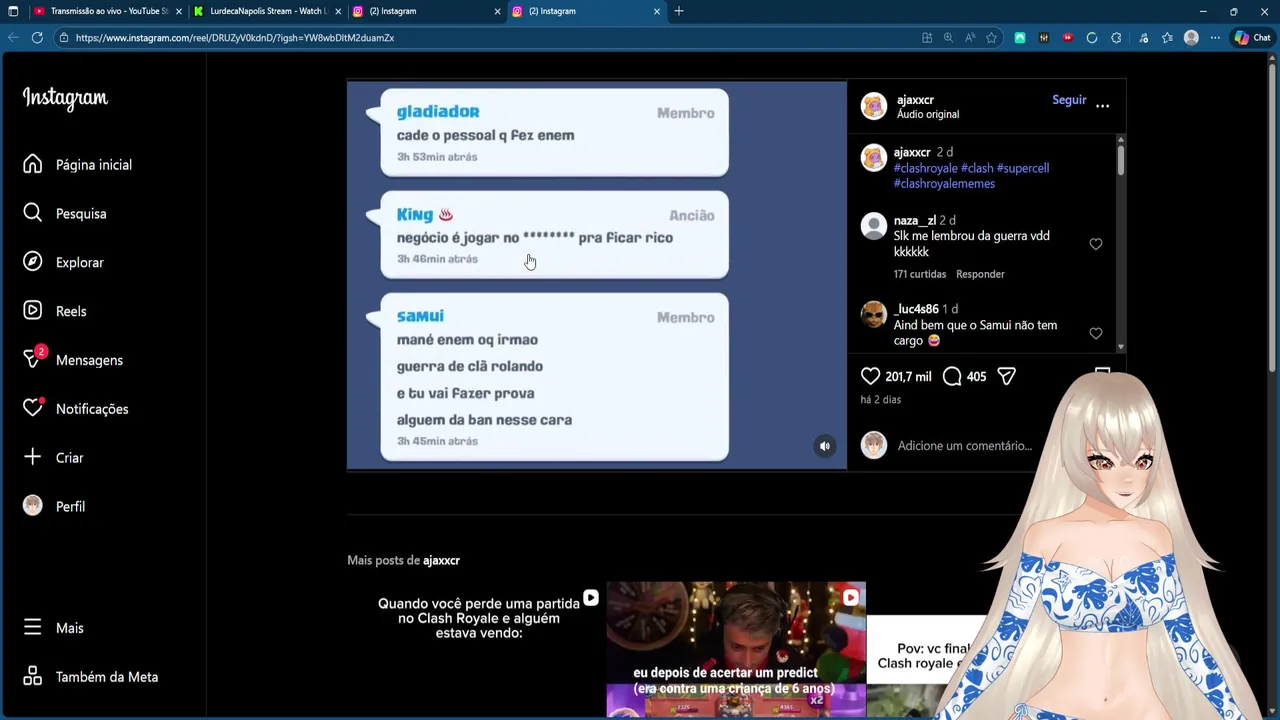Screen dimensions: 1280x720
Task: Open Perfil page
Action: pos(70,507)
